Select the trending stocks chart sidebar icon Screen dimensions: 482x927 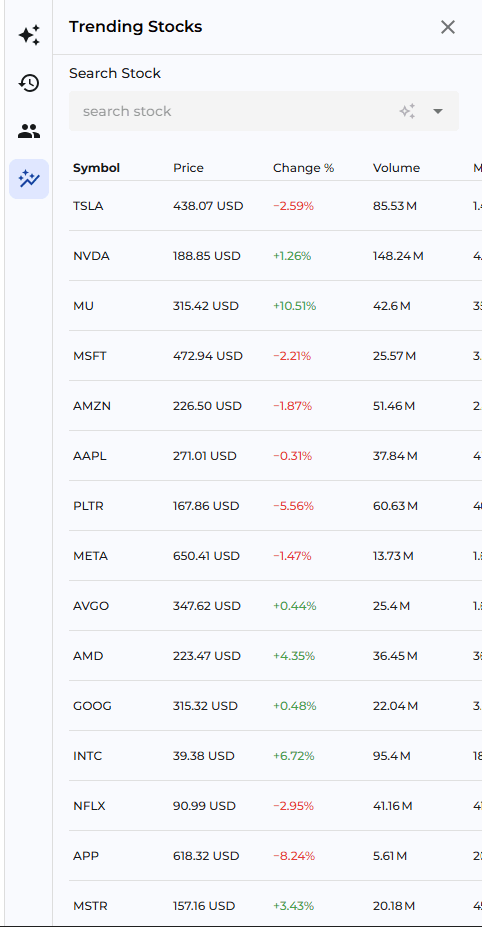pos(29,179)
